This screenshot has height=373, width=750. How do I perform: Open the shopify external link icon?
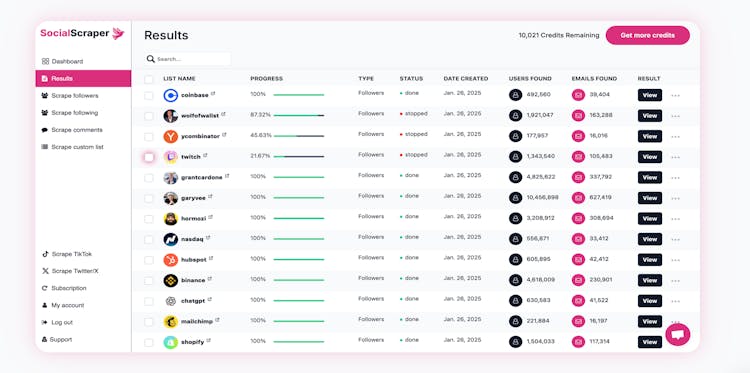click(209, 340)
